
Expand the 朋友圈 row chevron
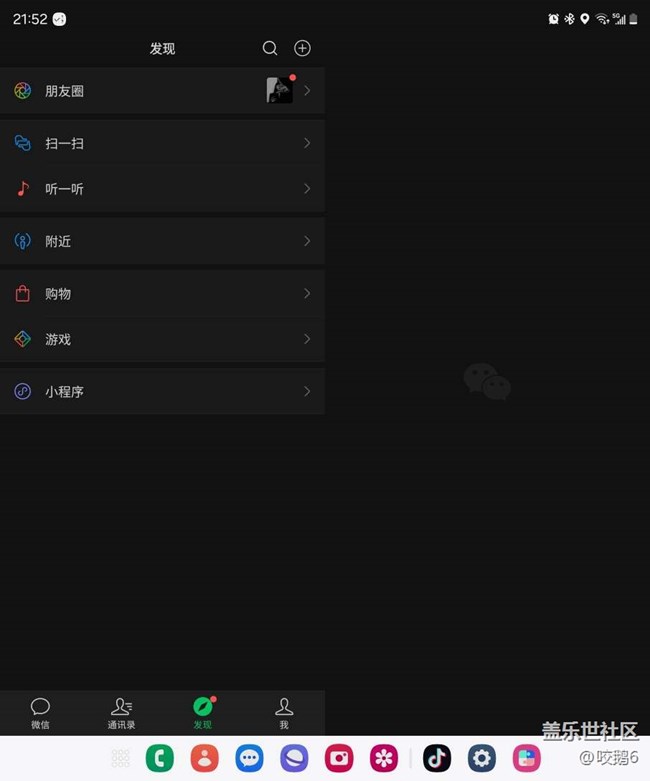point(307,91)
